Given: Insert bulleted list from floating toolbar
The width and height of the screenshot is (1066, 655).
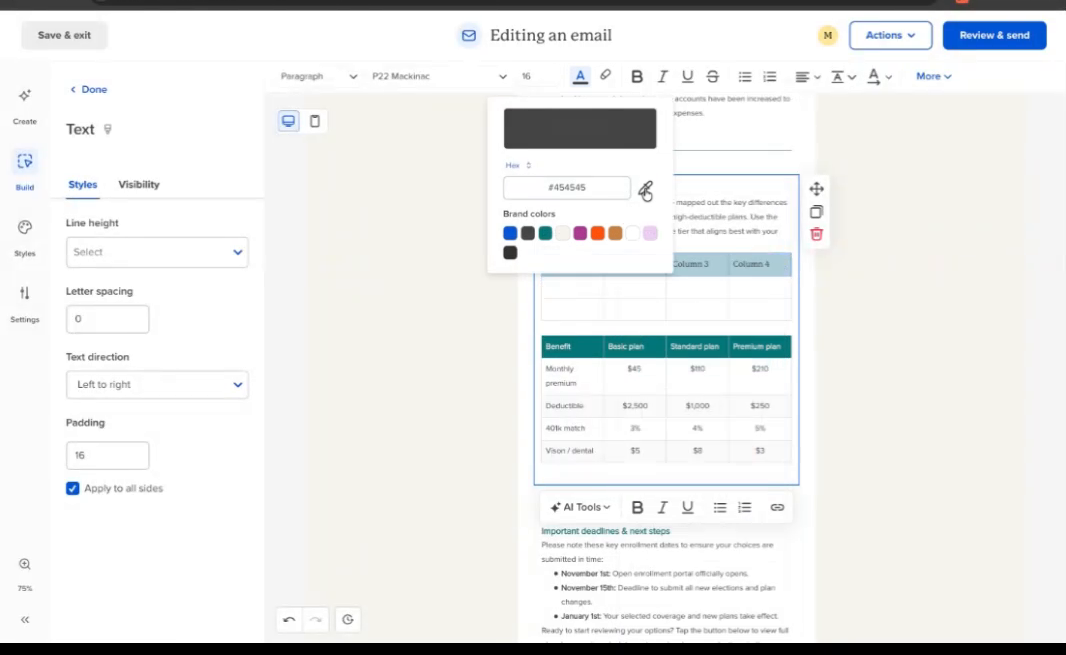Looking at the screenshot, I should pyautogui.click(x=719, y=507).
